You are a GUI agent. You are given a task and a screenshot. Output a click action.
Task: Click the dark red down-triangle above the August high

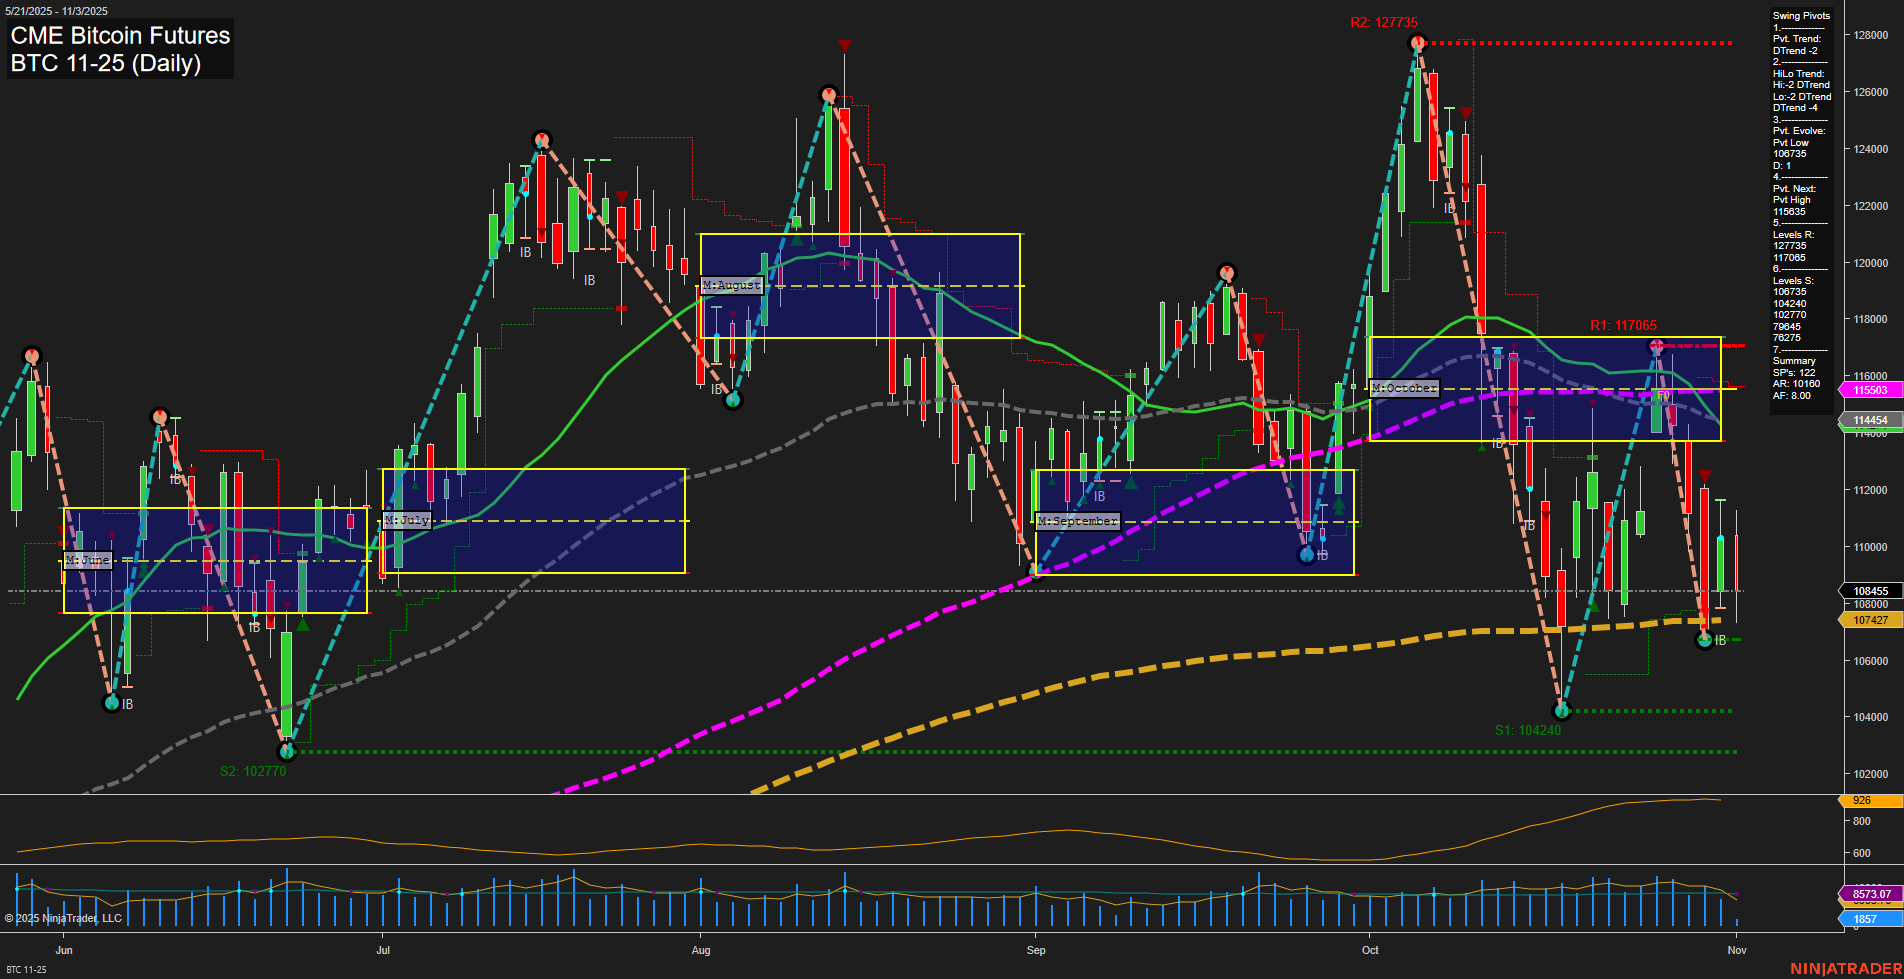pyautogui.click(x=845, y=46)
